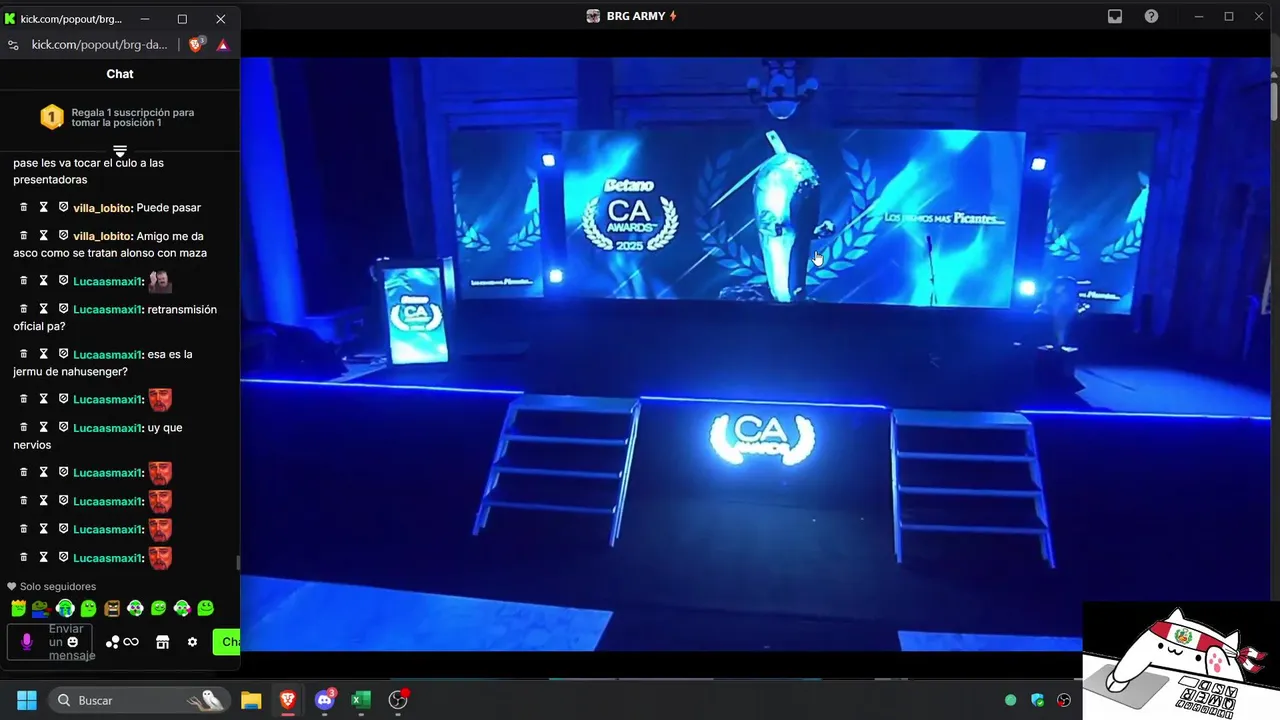Insert the crying headphones green emote
The height and width of the screenshot is (720, 1280).
click(x=65, y=608)
